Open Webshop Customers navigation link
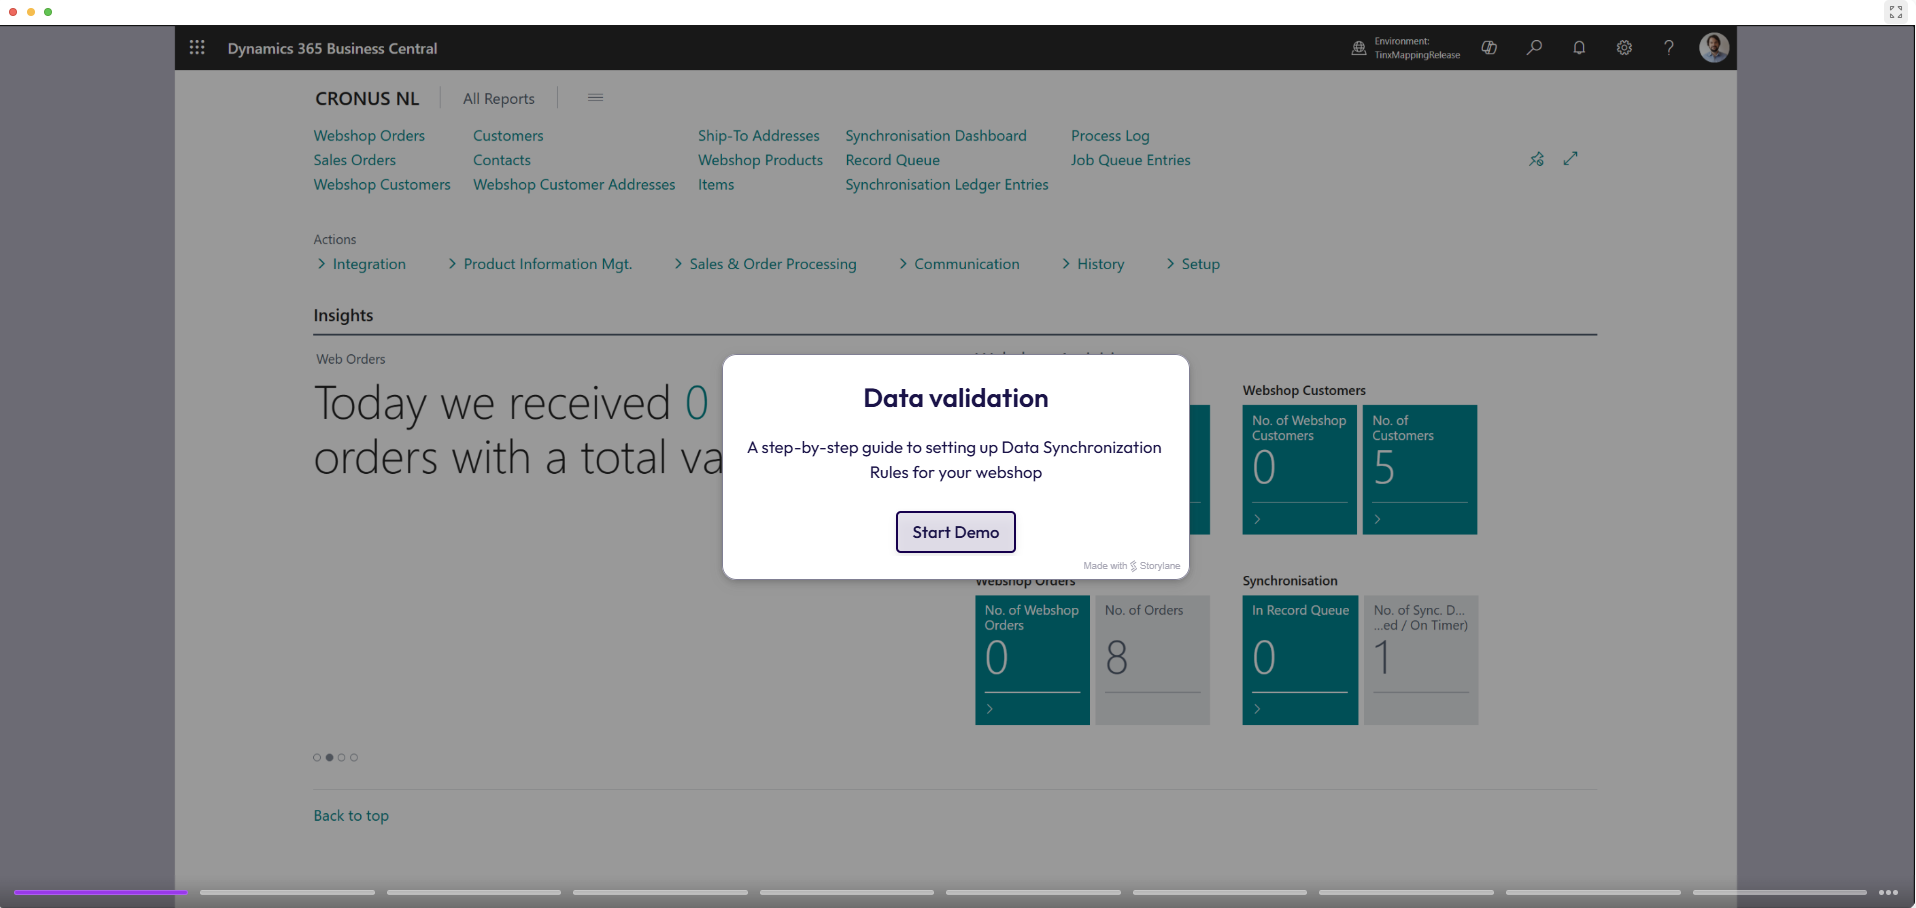The height and width of the screenshot is (908, 1916). point(382,184)
